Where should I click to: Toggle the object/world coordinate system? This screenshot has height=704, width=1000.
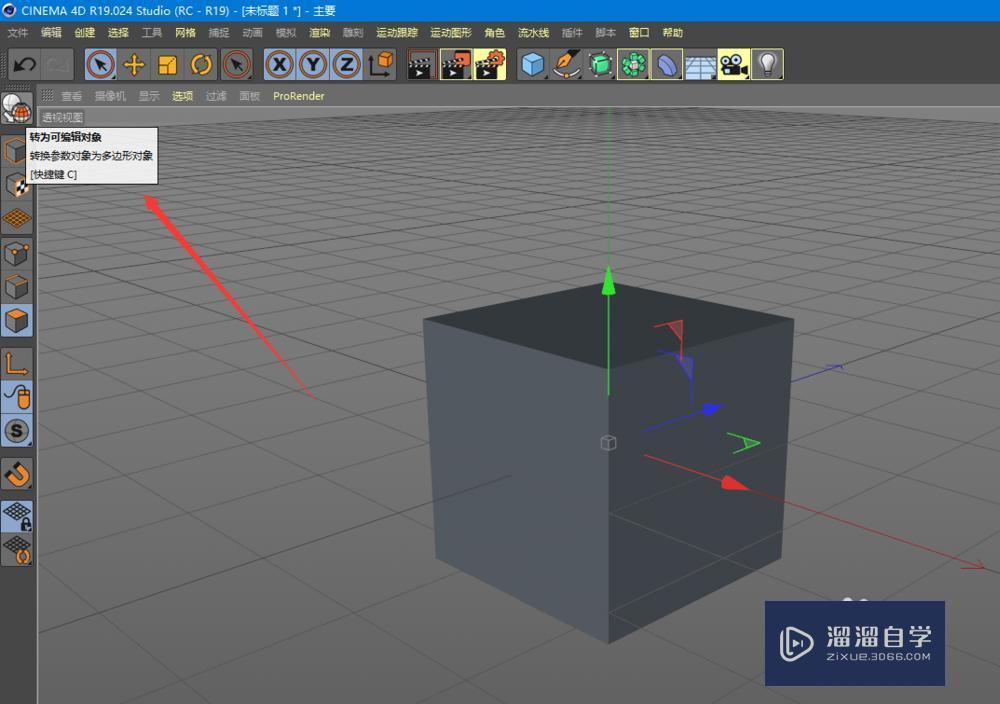pos(381,64)
